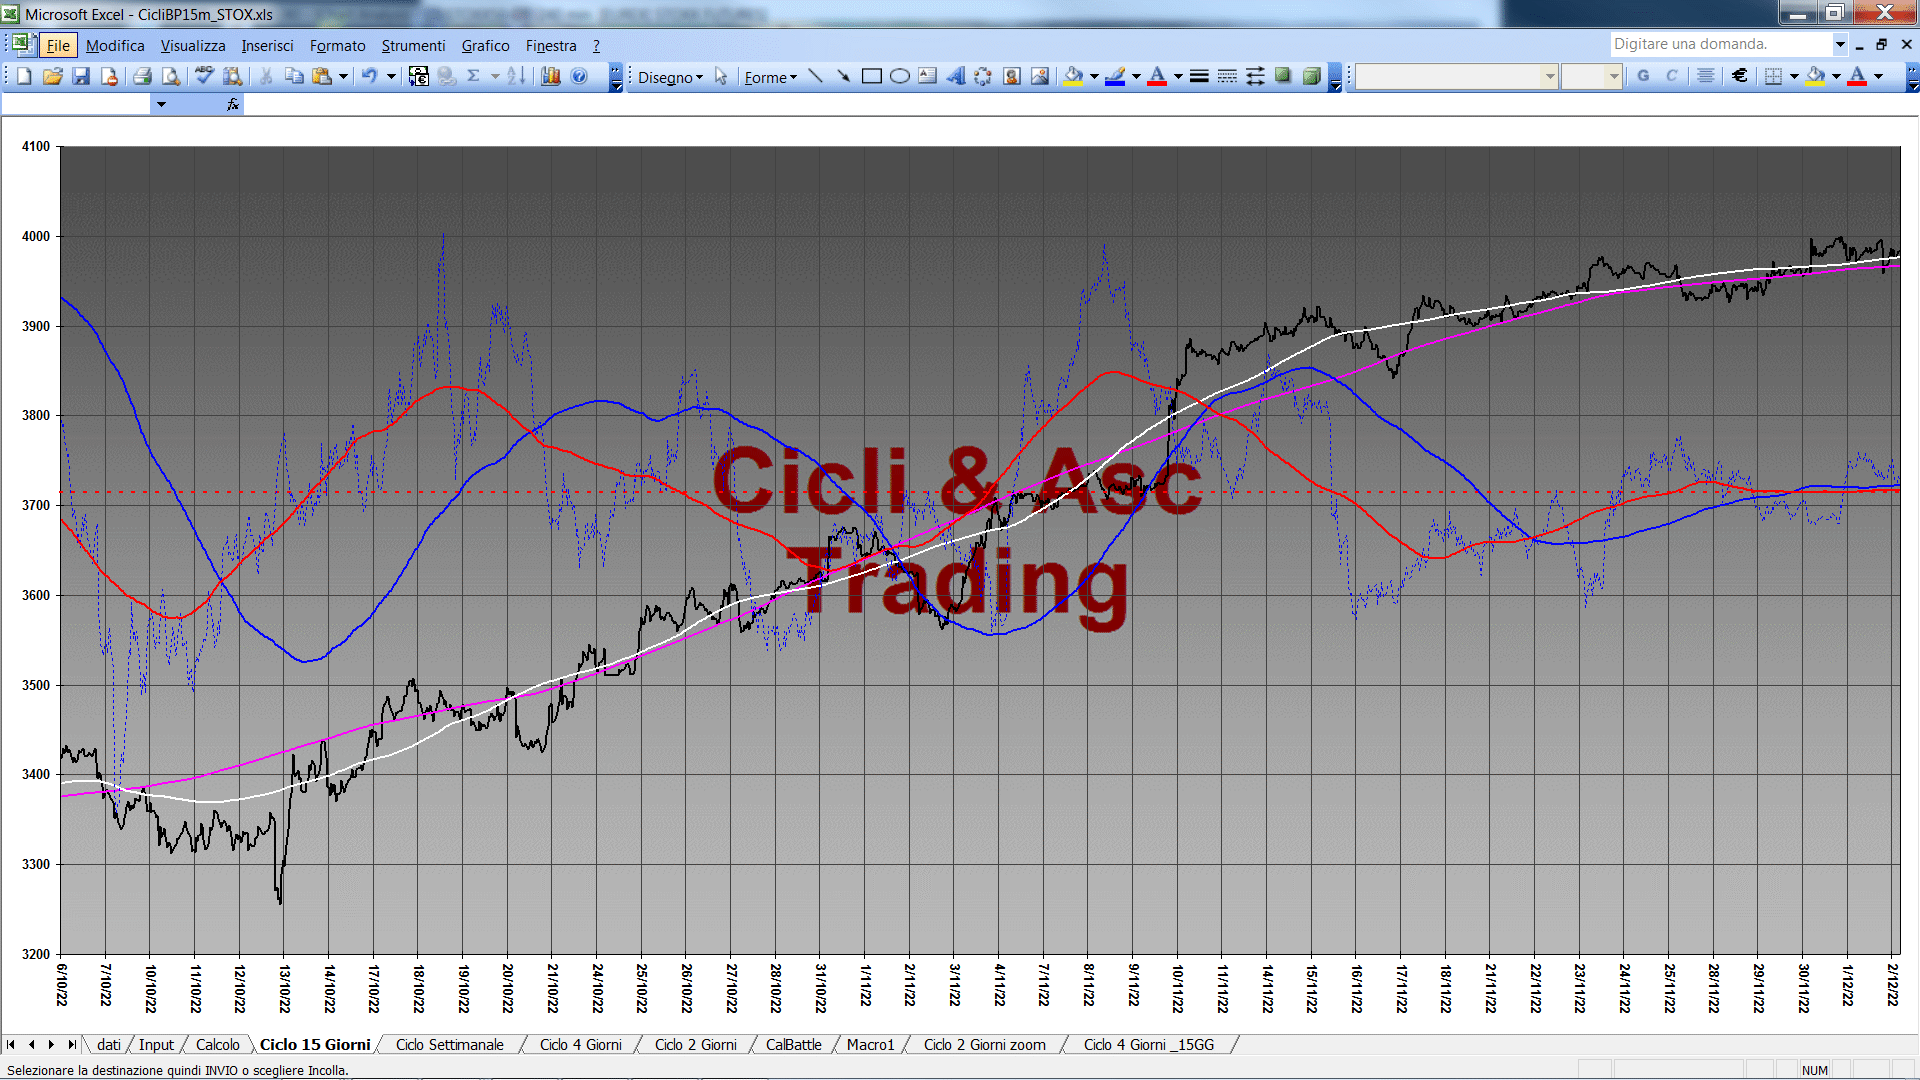
Task: Open the Inserisci menu
Action: coord(267,45)
